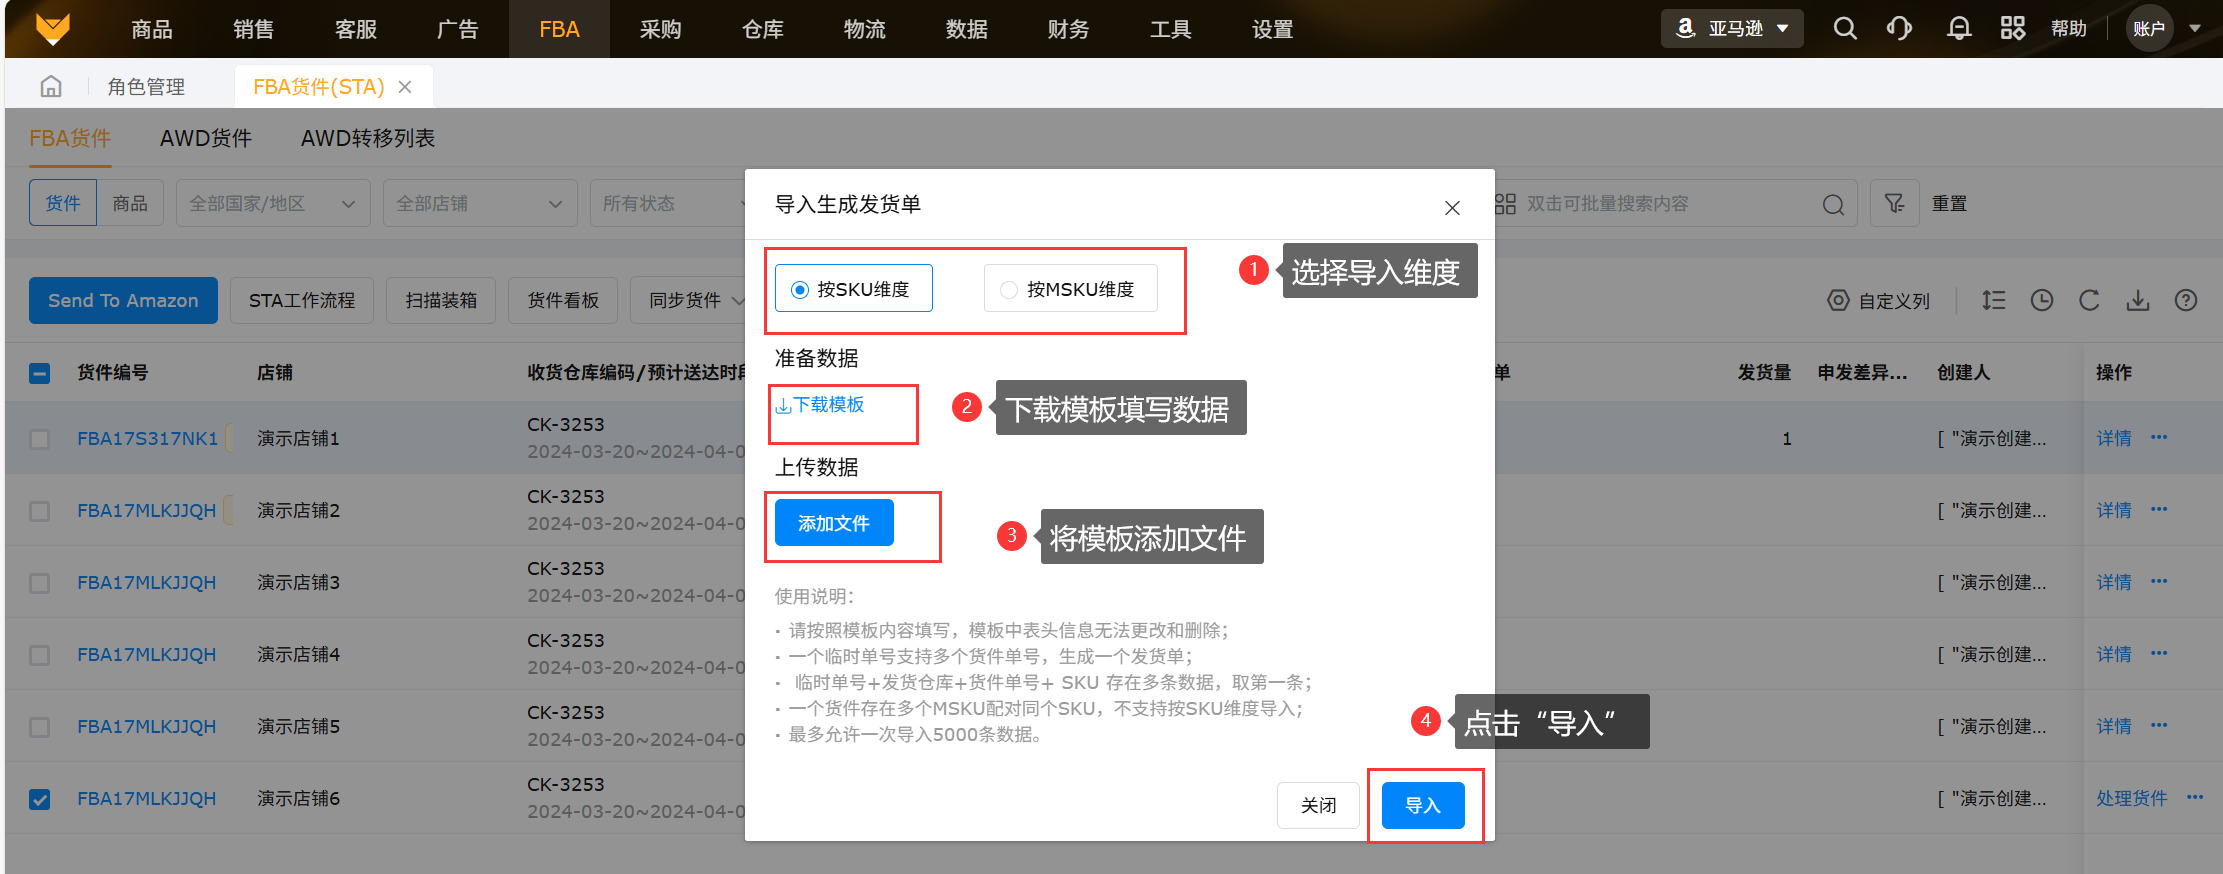Click the Send To Amazon button
2223x874 pixels.
[x=123, y=300]
